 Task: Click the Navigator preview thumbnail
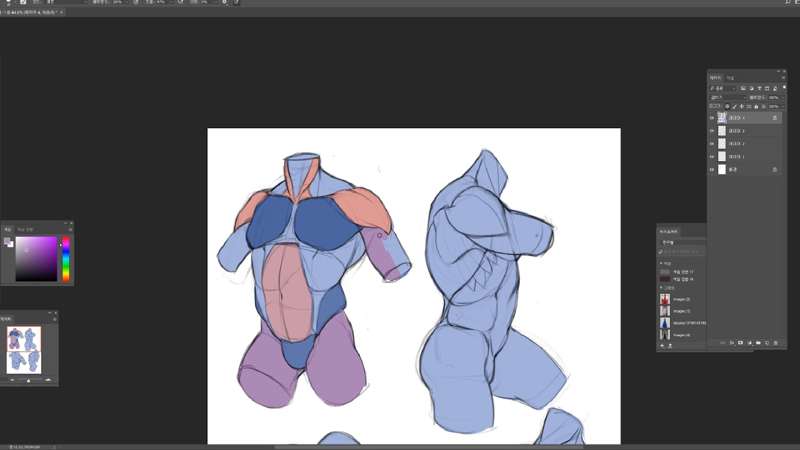point(24,350)
